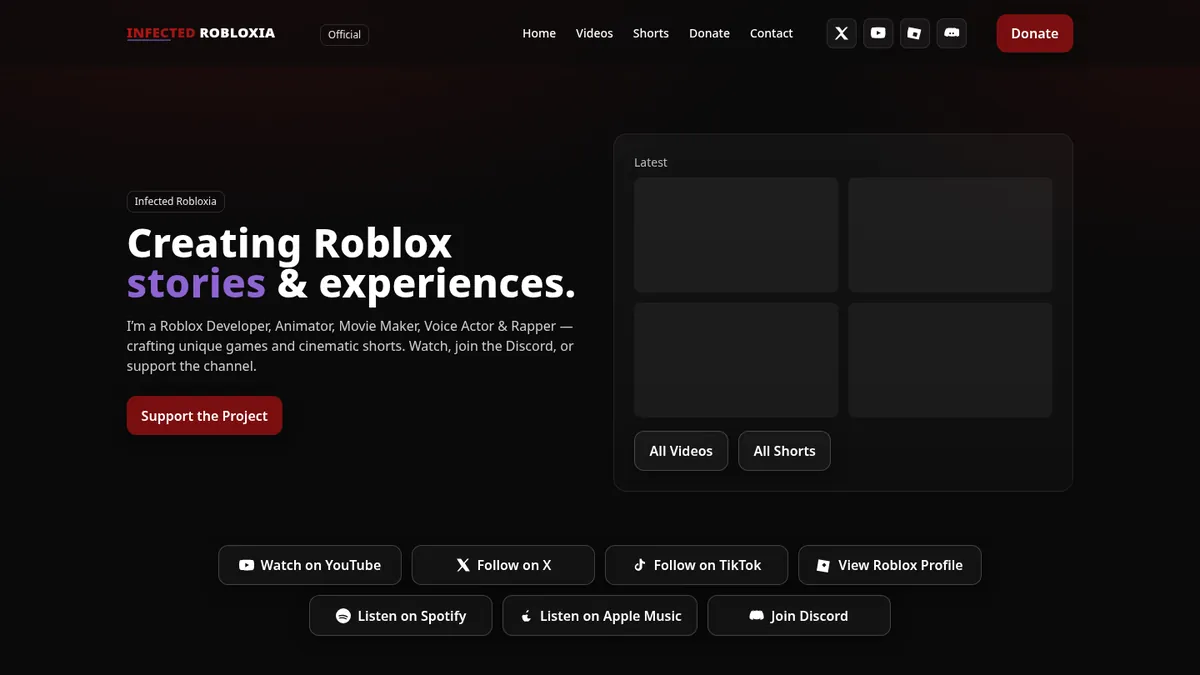This screenshot has width=1200, height=675.
Task: Click Support the Project button
Action: [x=204, y=416]
